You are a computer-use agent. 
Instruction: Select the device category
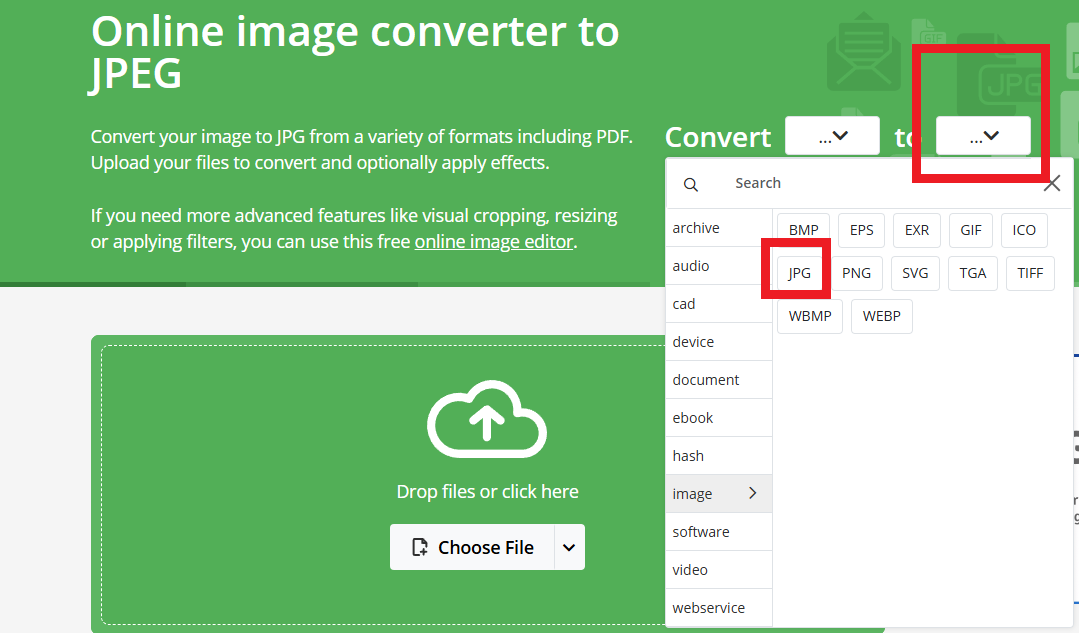click(718, 341)
